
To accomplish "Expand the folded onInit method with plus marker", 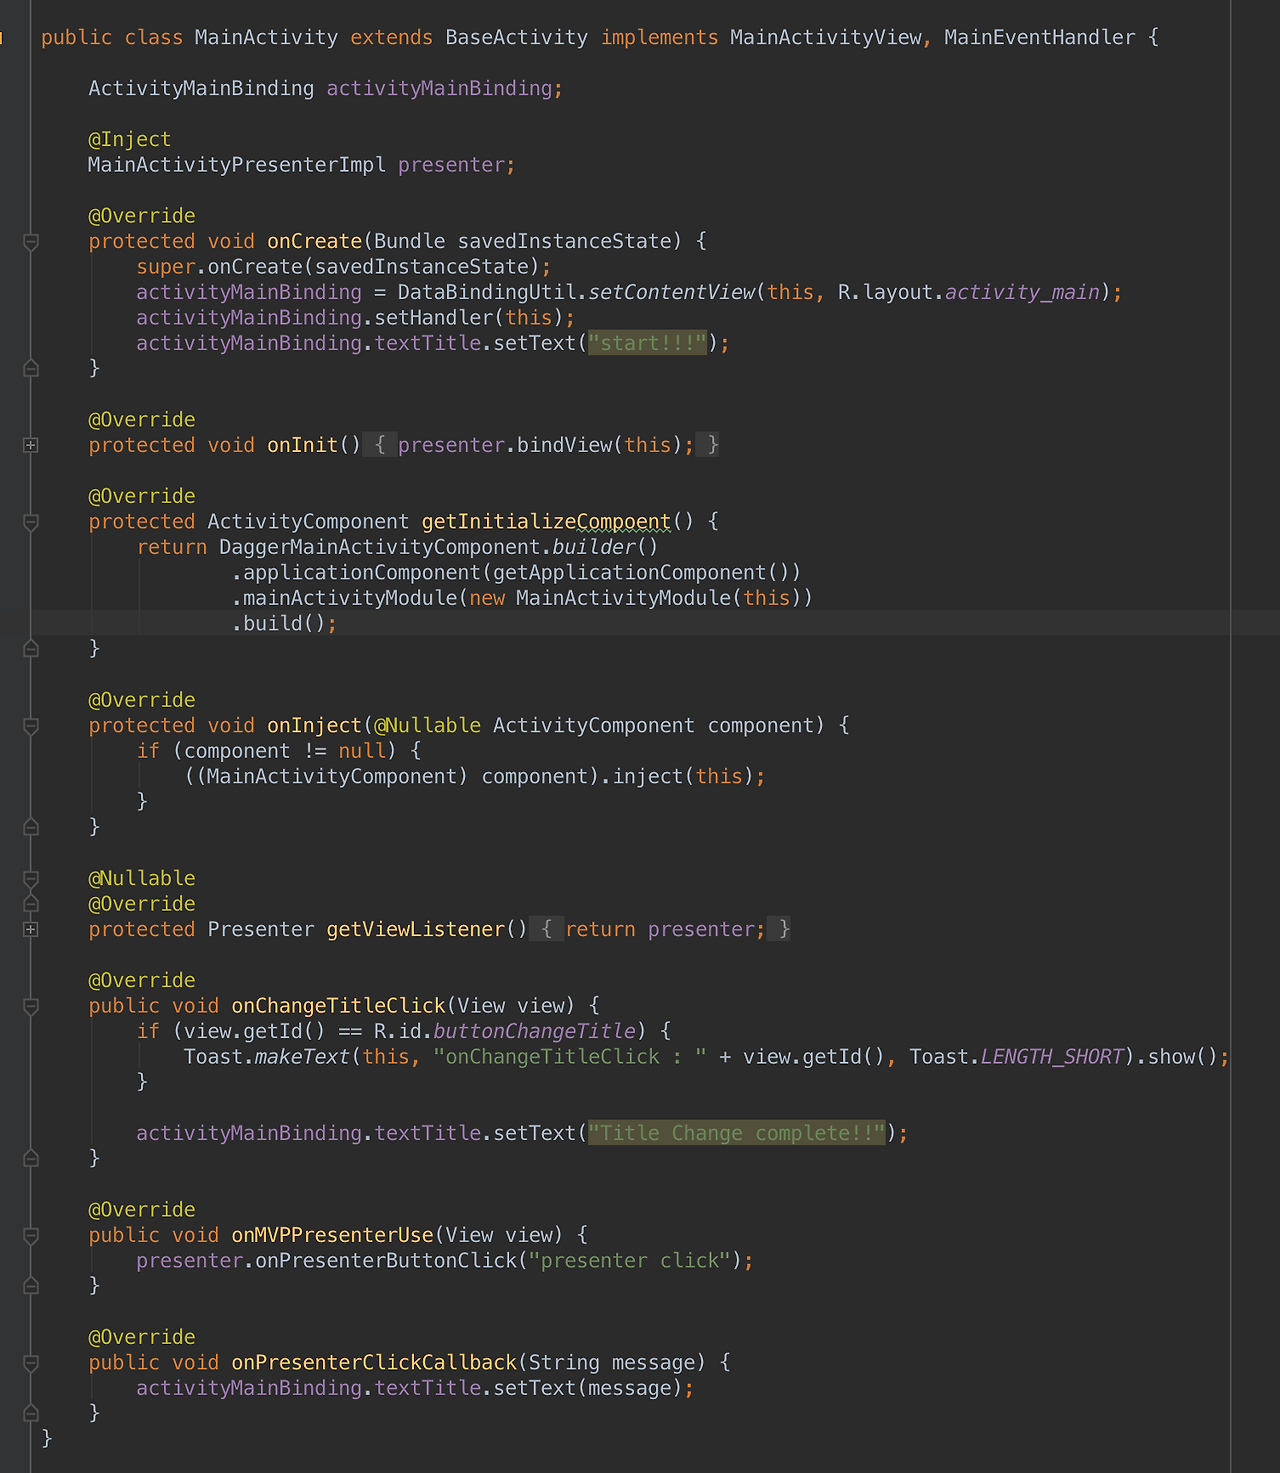I will pos(31,445).
